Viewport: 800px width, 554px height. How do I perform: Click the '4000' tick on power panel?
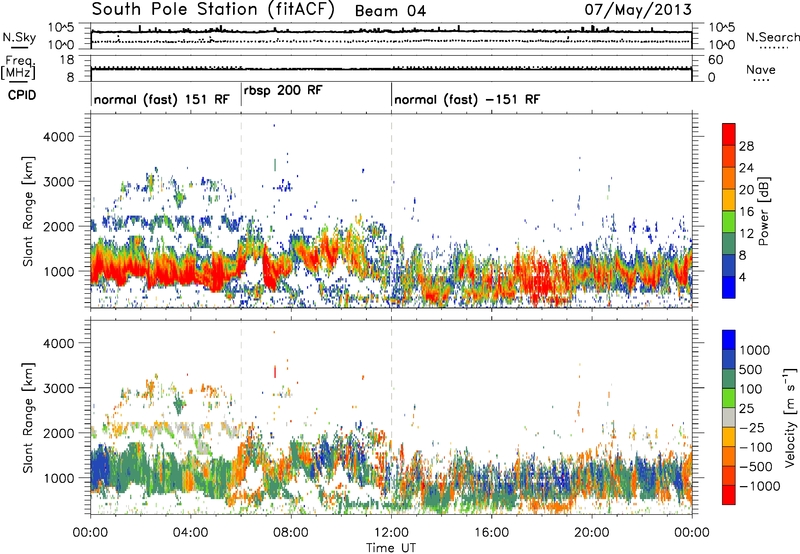point(58,137)
